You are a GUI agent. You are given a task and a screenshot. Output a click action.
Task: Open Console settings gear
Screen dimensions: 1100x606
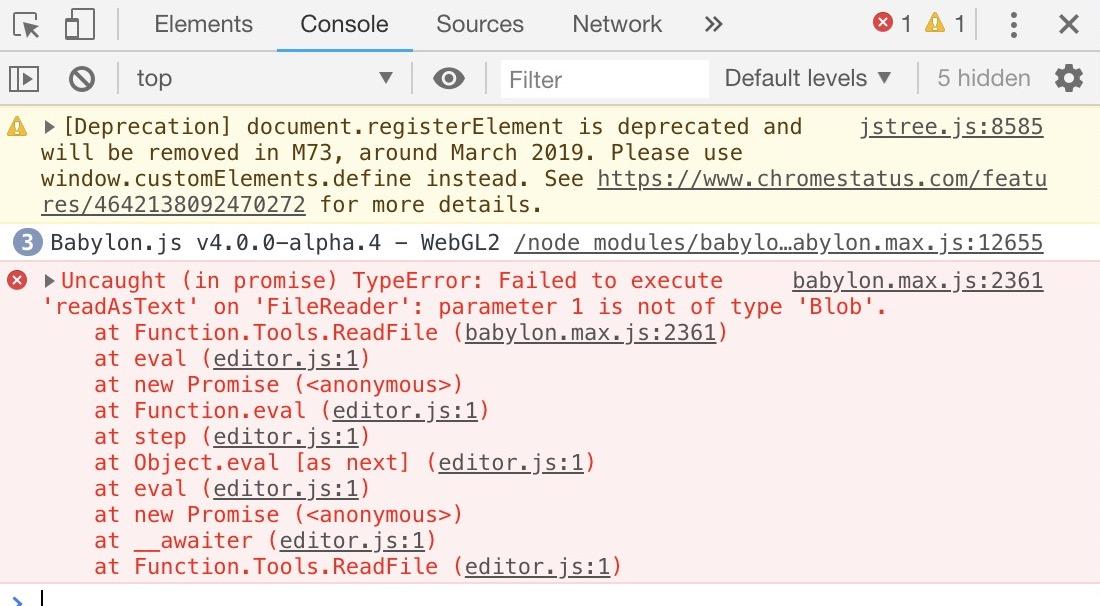pyautogui.click(x=1068, y=78)
